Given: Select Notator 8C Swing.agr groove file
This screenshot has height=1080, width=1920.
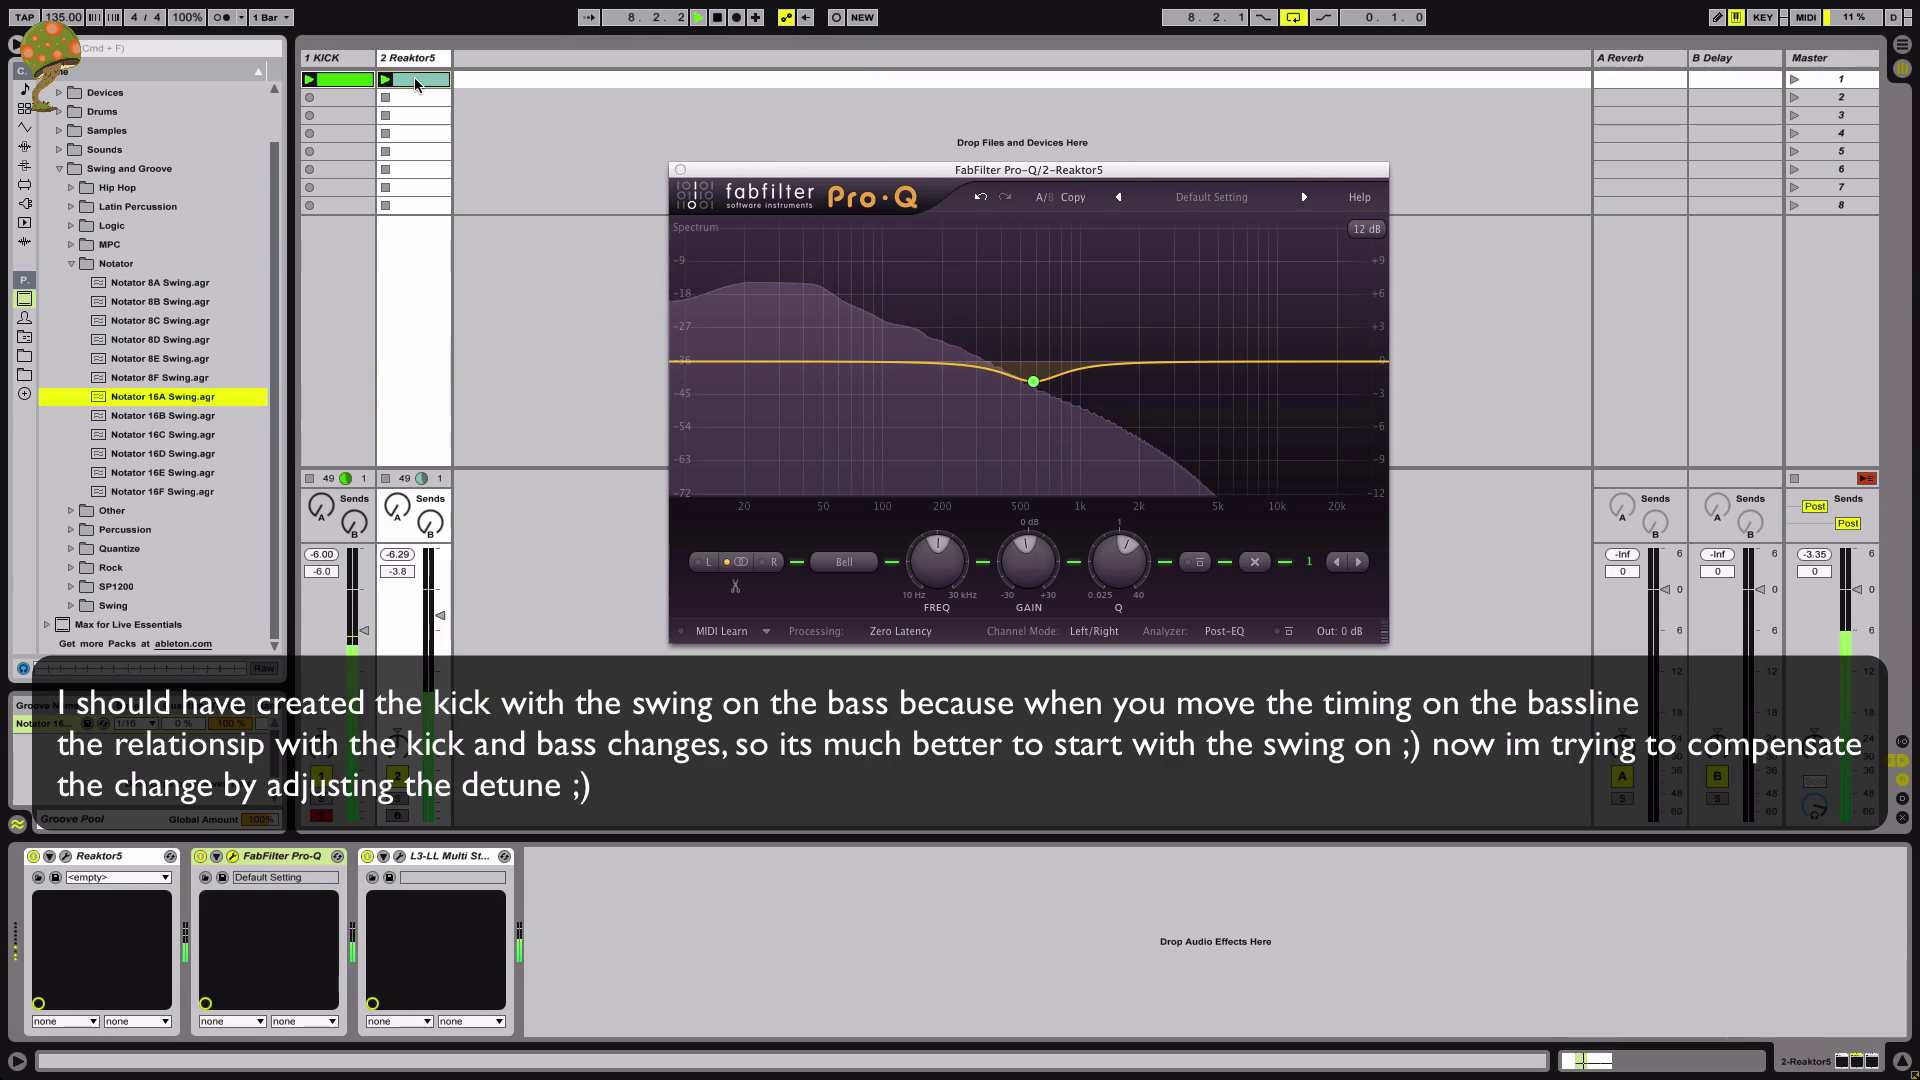Looking at the screenshot, I should [x=160, y=320].
